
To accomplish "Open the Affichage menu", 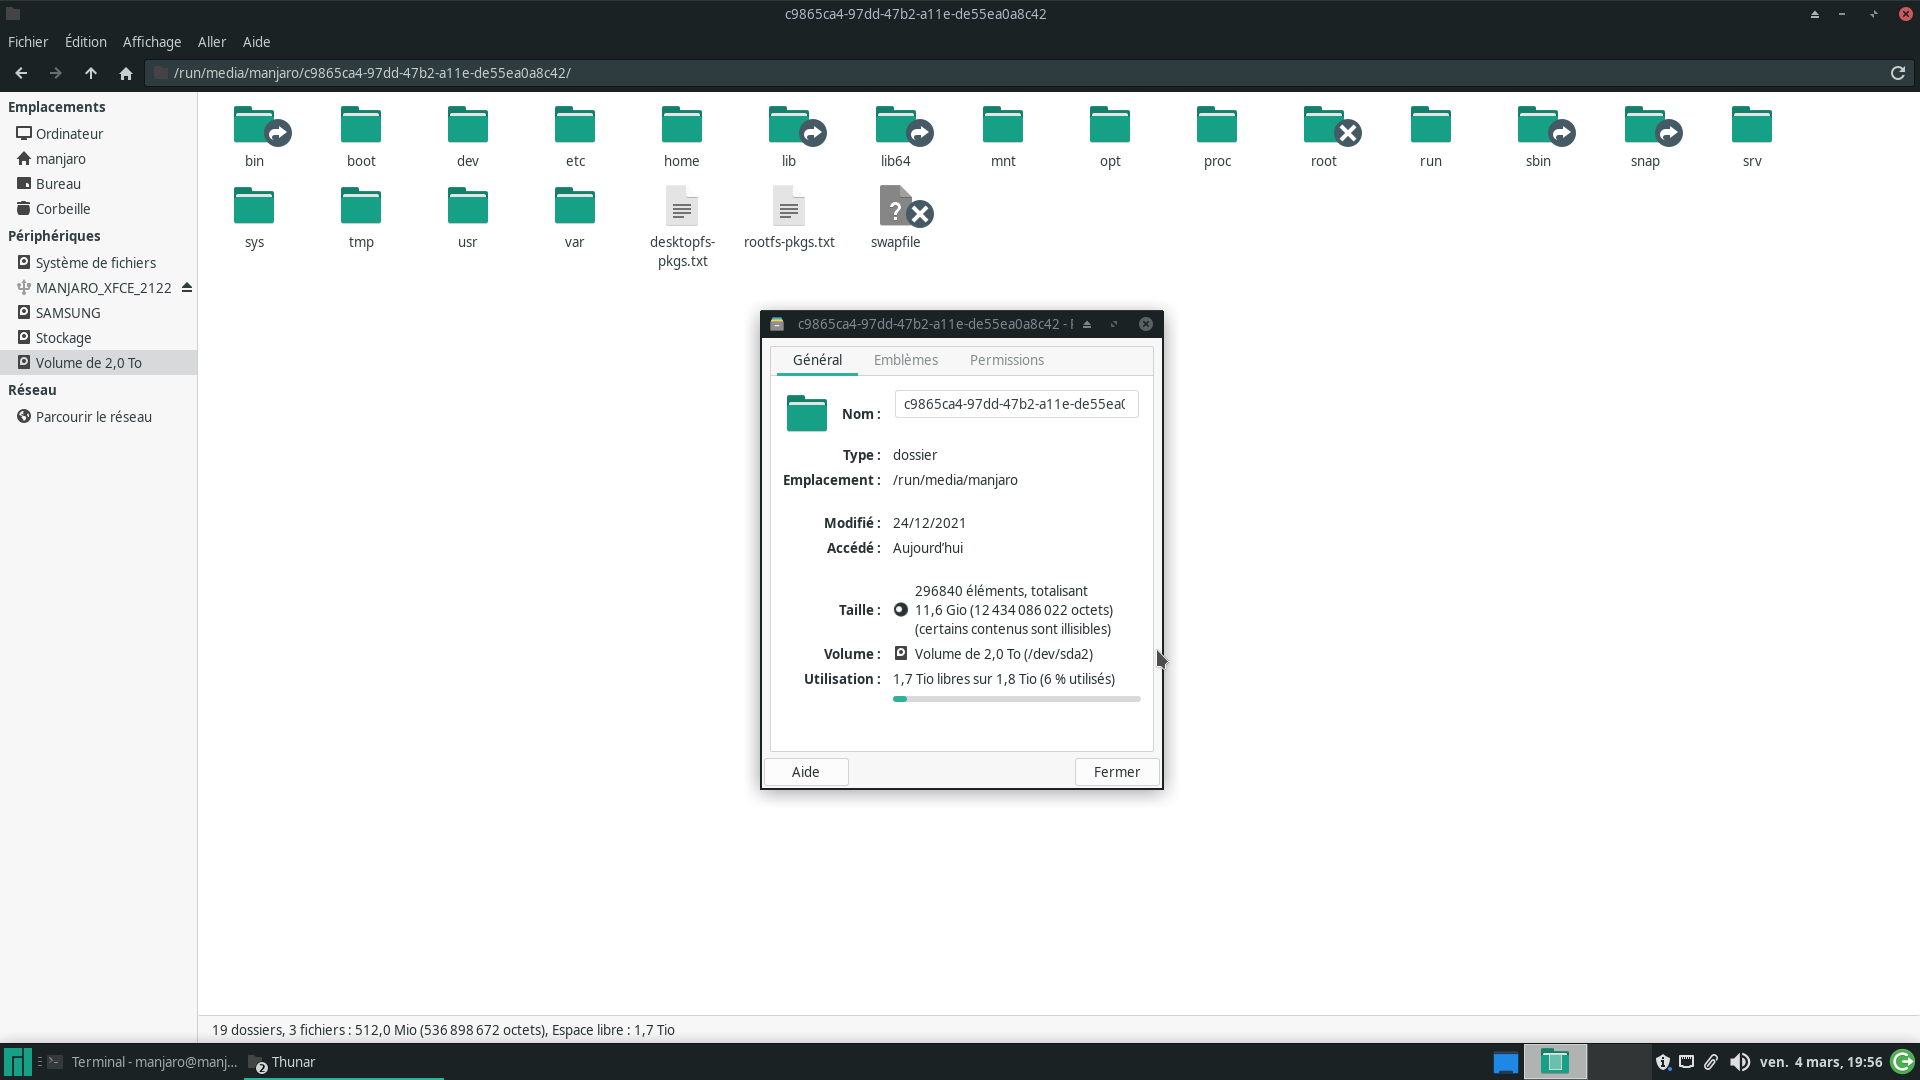I will [x=152, y=42].
